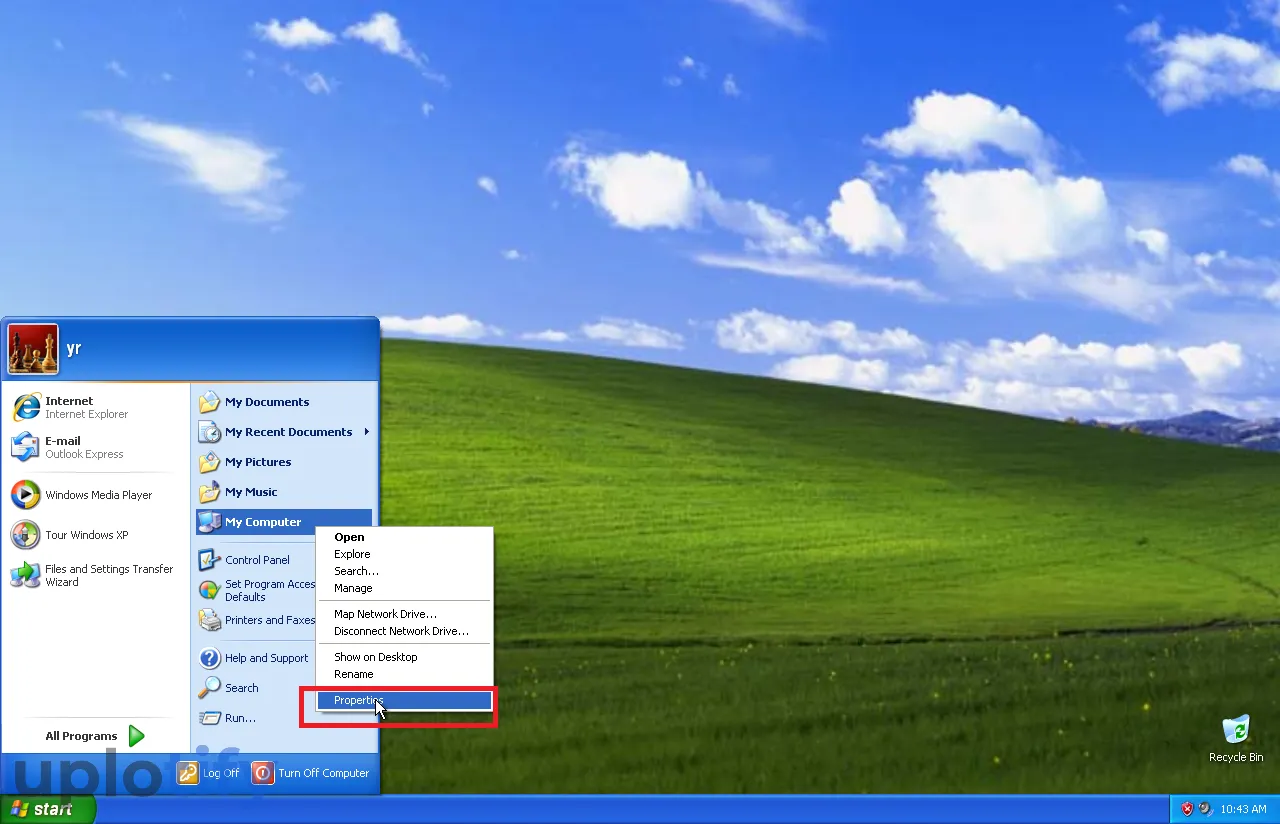Select Map Network Drive option

tap(385, 614)
